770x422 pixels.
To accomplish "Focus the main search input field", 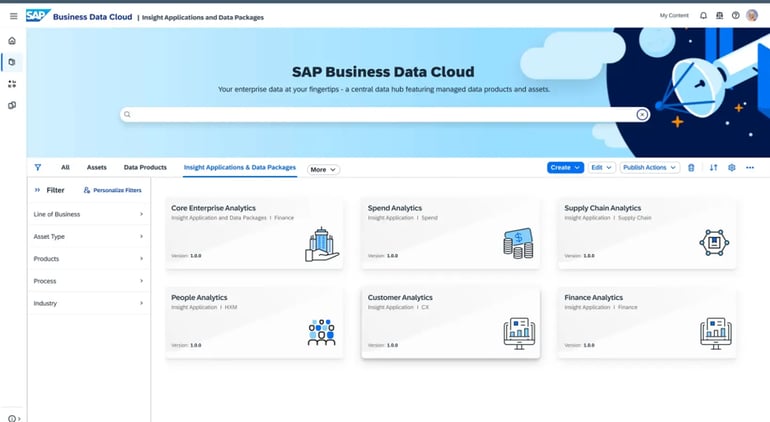I will click(x=385, y=114).
